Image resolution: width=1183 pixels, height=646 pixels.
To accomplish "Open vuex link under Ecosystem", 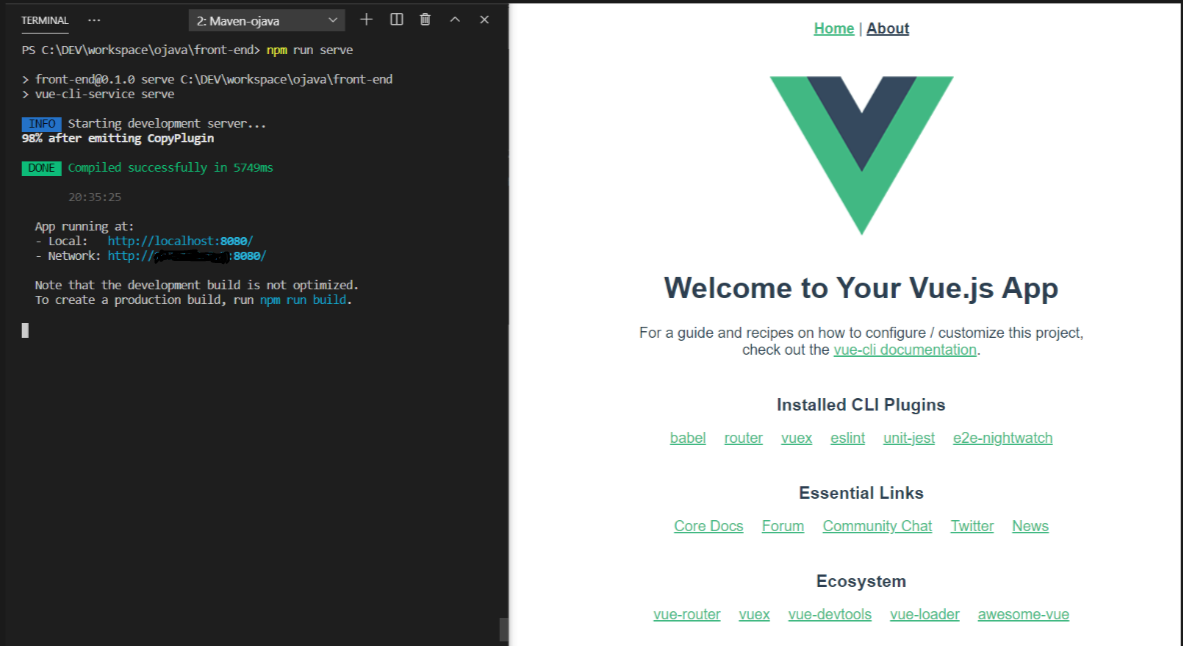I will [x=754, y=614].
